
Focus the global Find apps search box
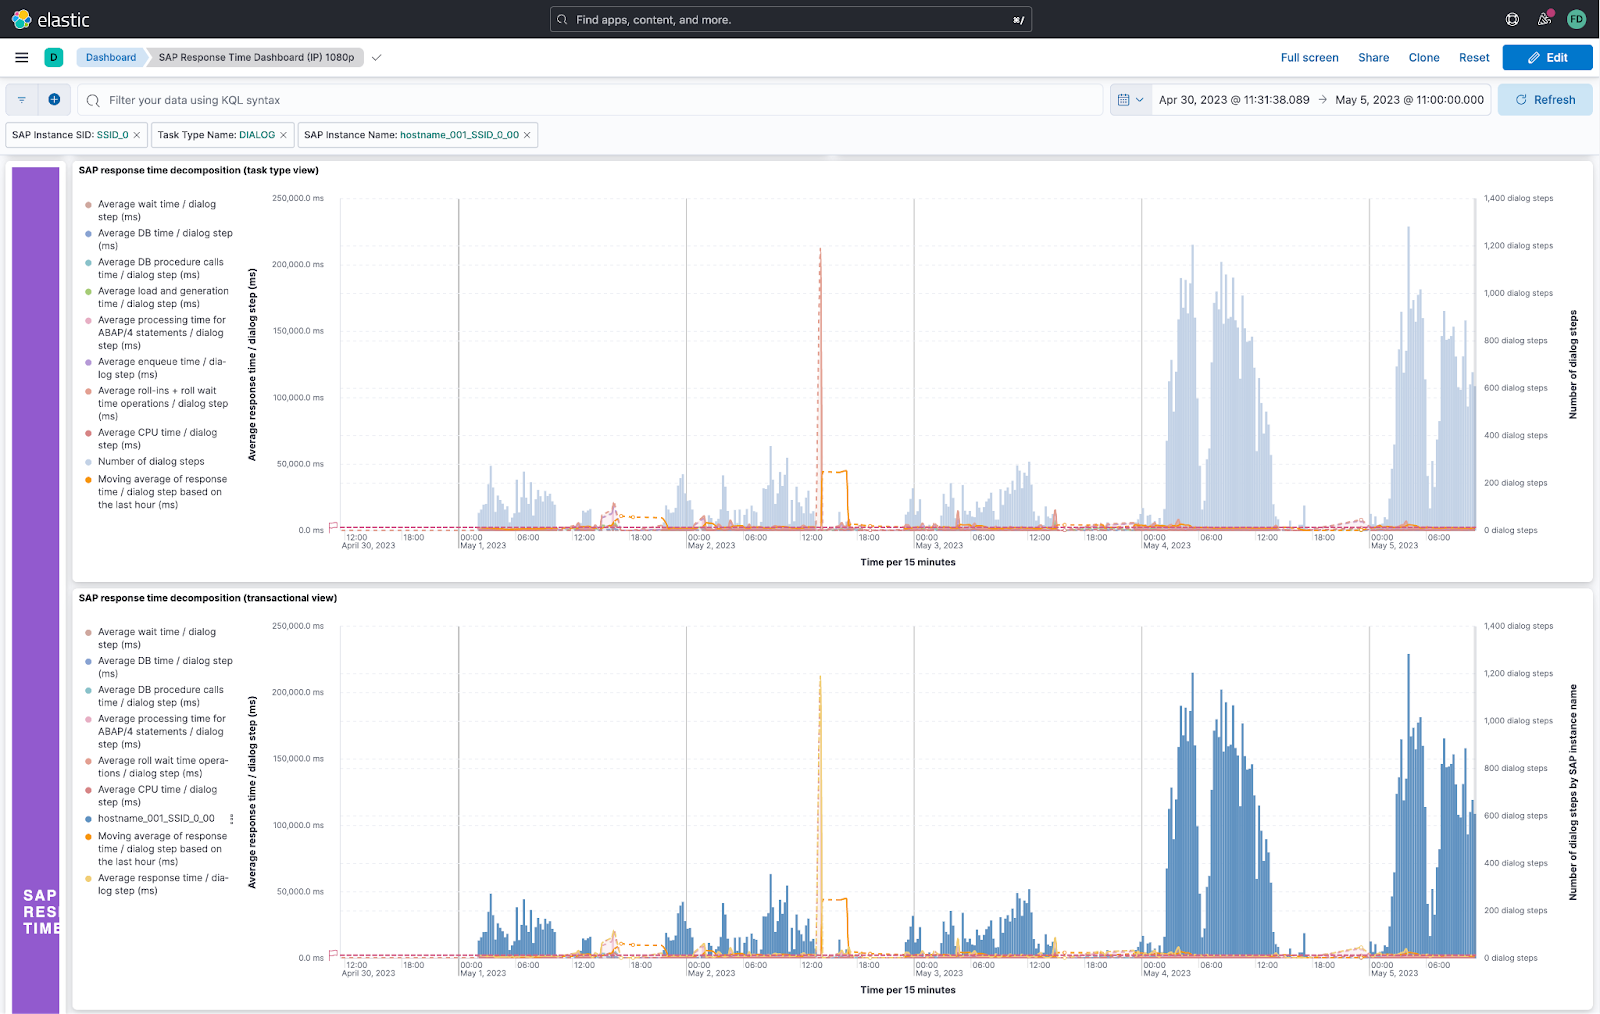tap(790, 19)
